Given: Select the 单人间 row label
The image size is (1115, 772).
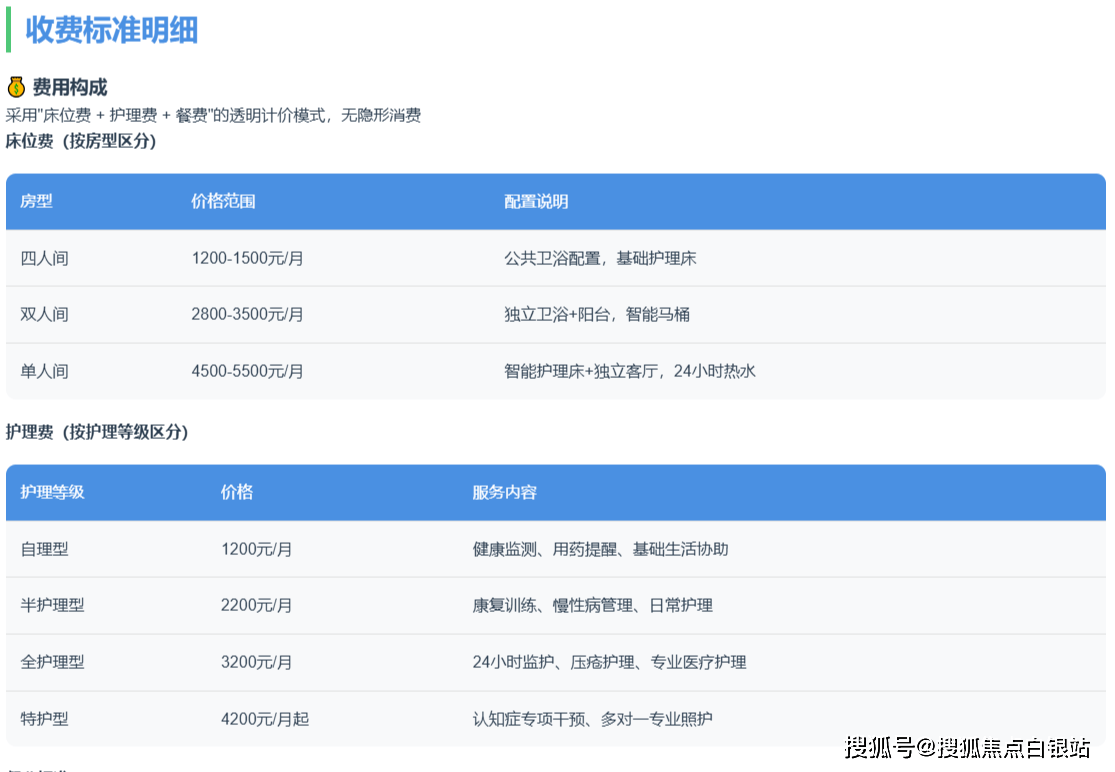Looking at the screenshot, I should pos(44,371).
